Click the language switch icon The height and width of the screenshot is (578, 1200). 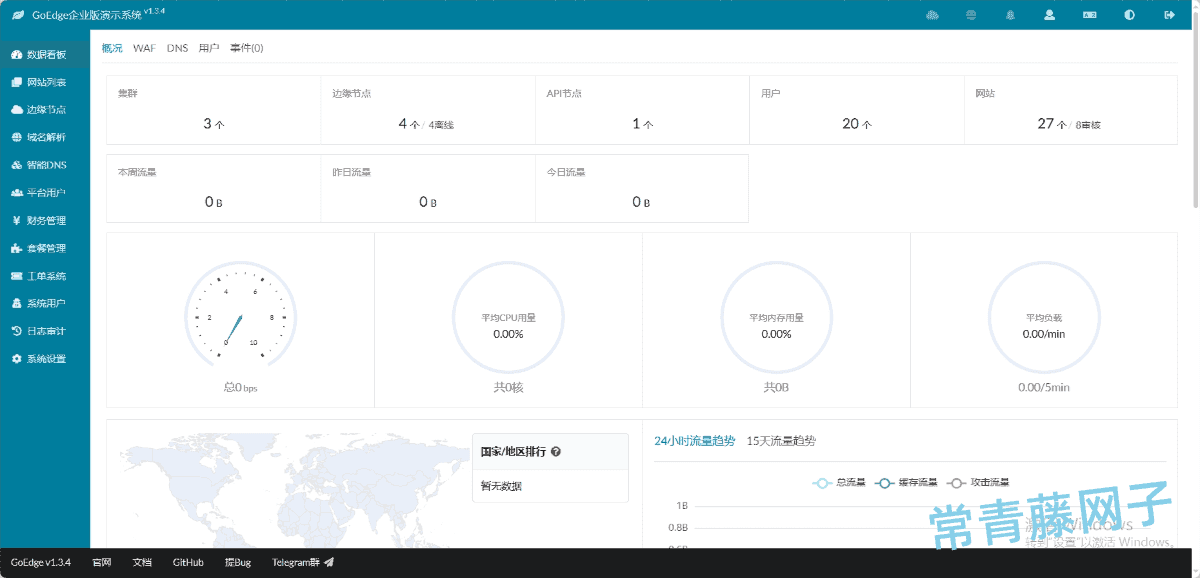[x=1090, y=15]
